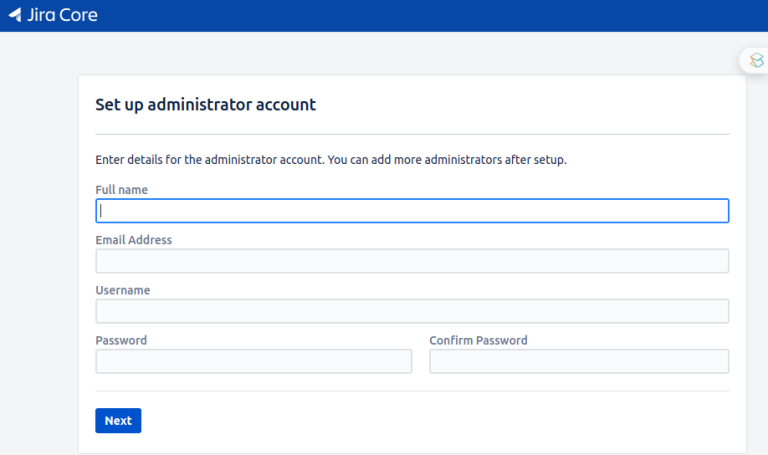This screenshot has width=768, height=455.
Task: Click into the Email Address field
Action: pyautogui.click(x=412, y=261)
